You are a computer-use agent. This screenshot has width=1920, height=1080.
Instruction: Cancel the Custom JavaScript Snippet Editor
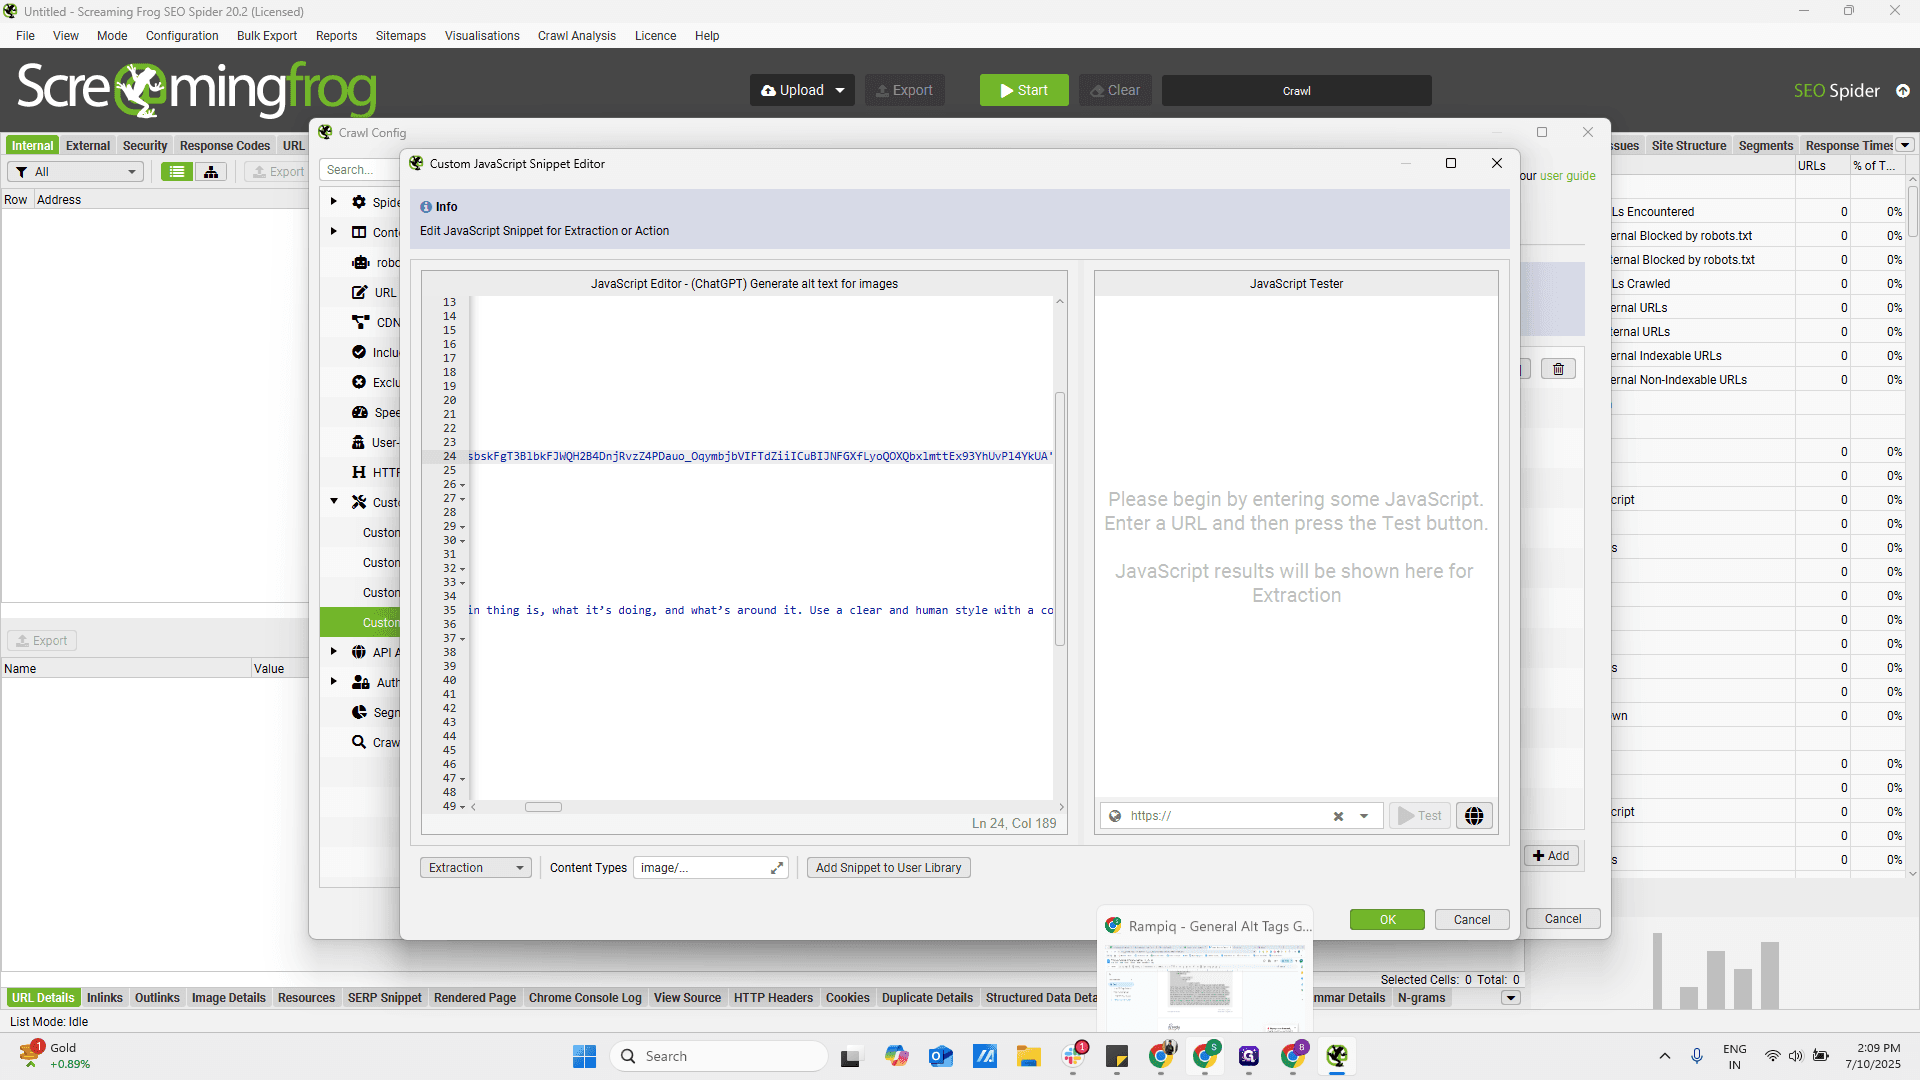tap(1472, 920)
